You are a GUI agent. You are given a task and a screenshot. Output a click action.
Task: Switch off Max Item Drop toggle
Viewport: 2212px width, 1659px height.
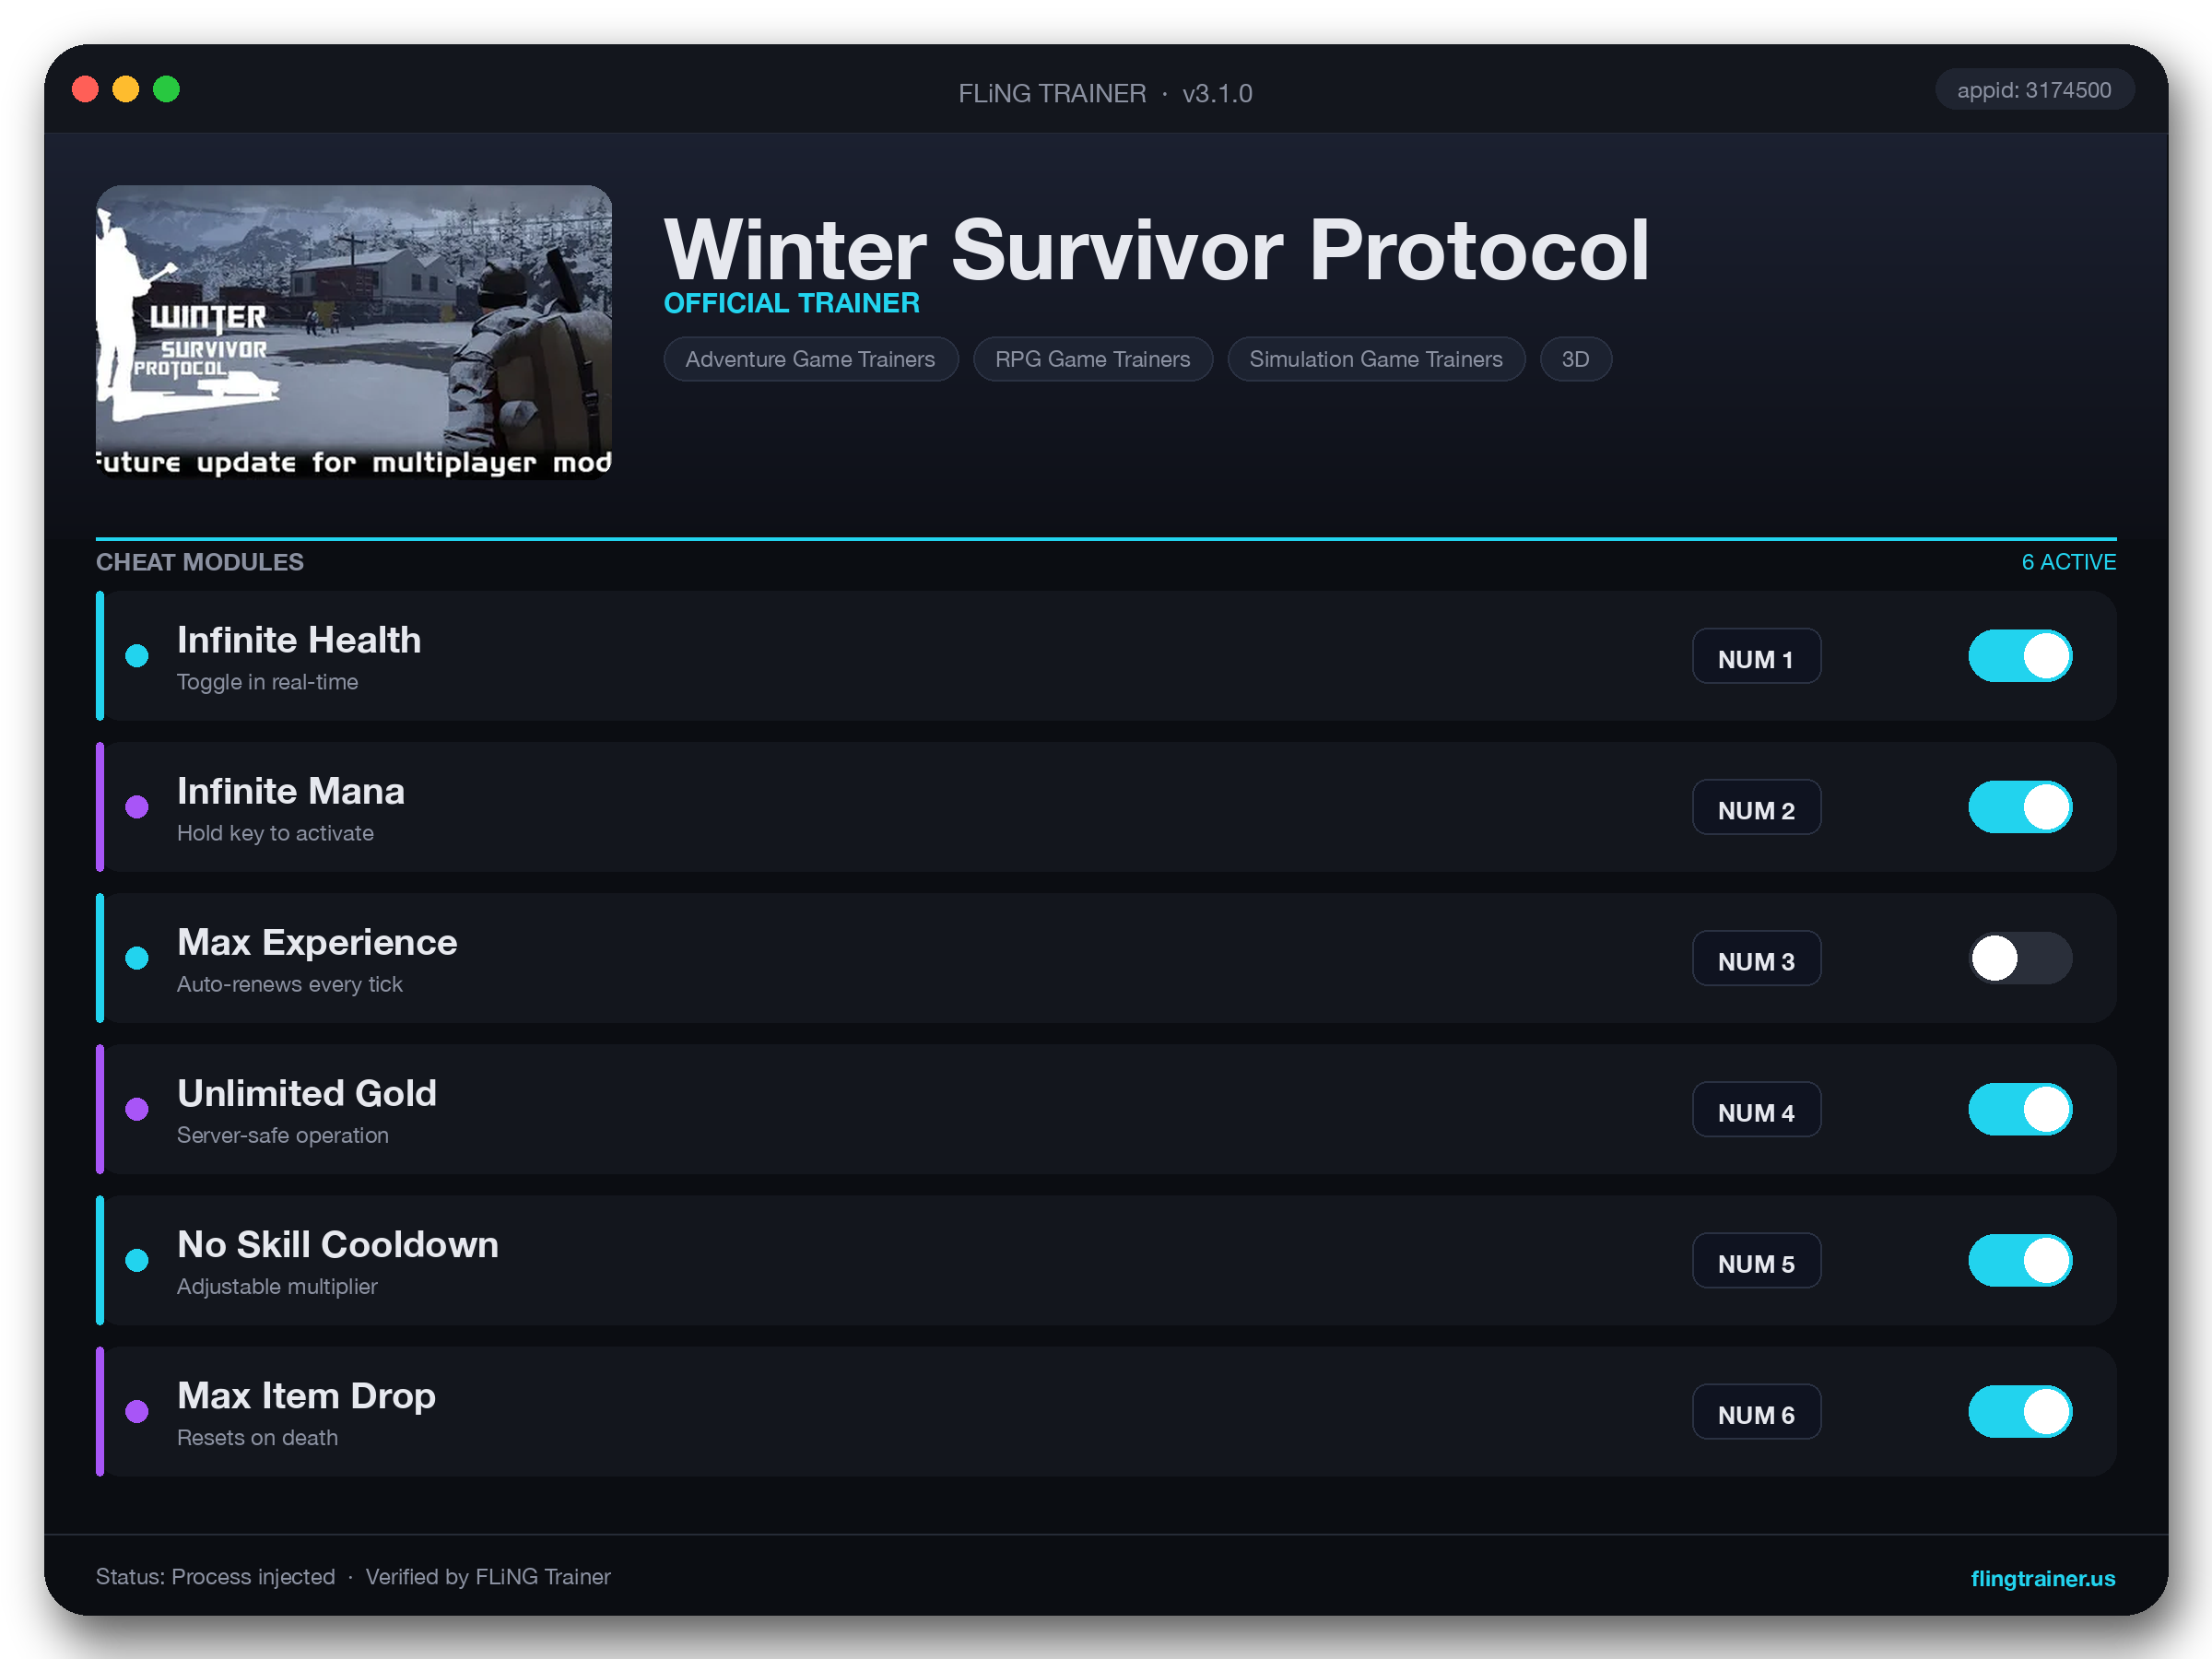[2020, 1411]
